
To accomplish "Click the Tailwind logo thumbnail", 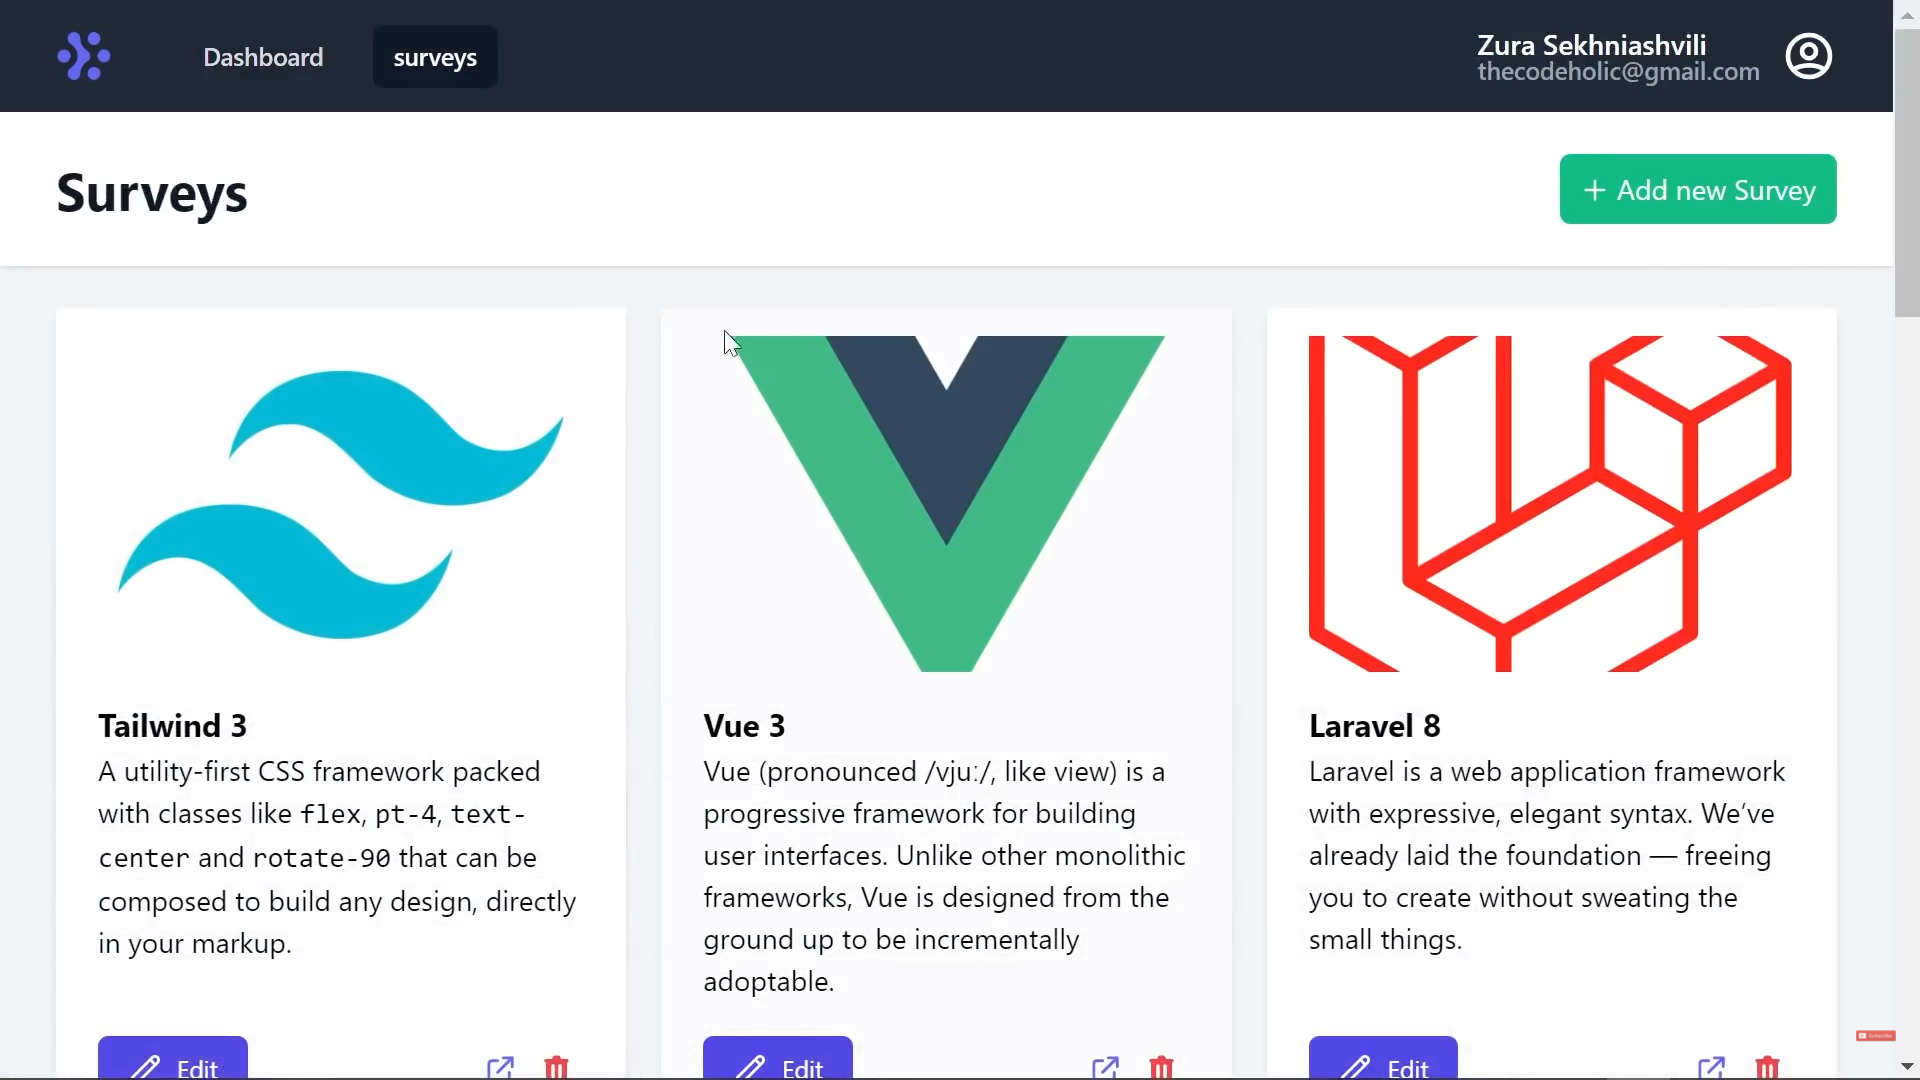I will 341,503.
